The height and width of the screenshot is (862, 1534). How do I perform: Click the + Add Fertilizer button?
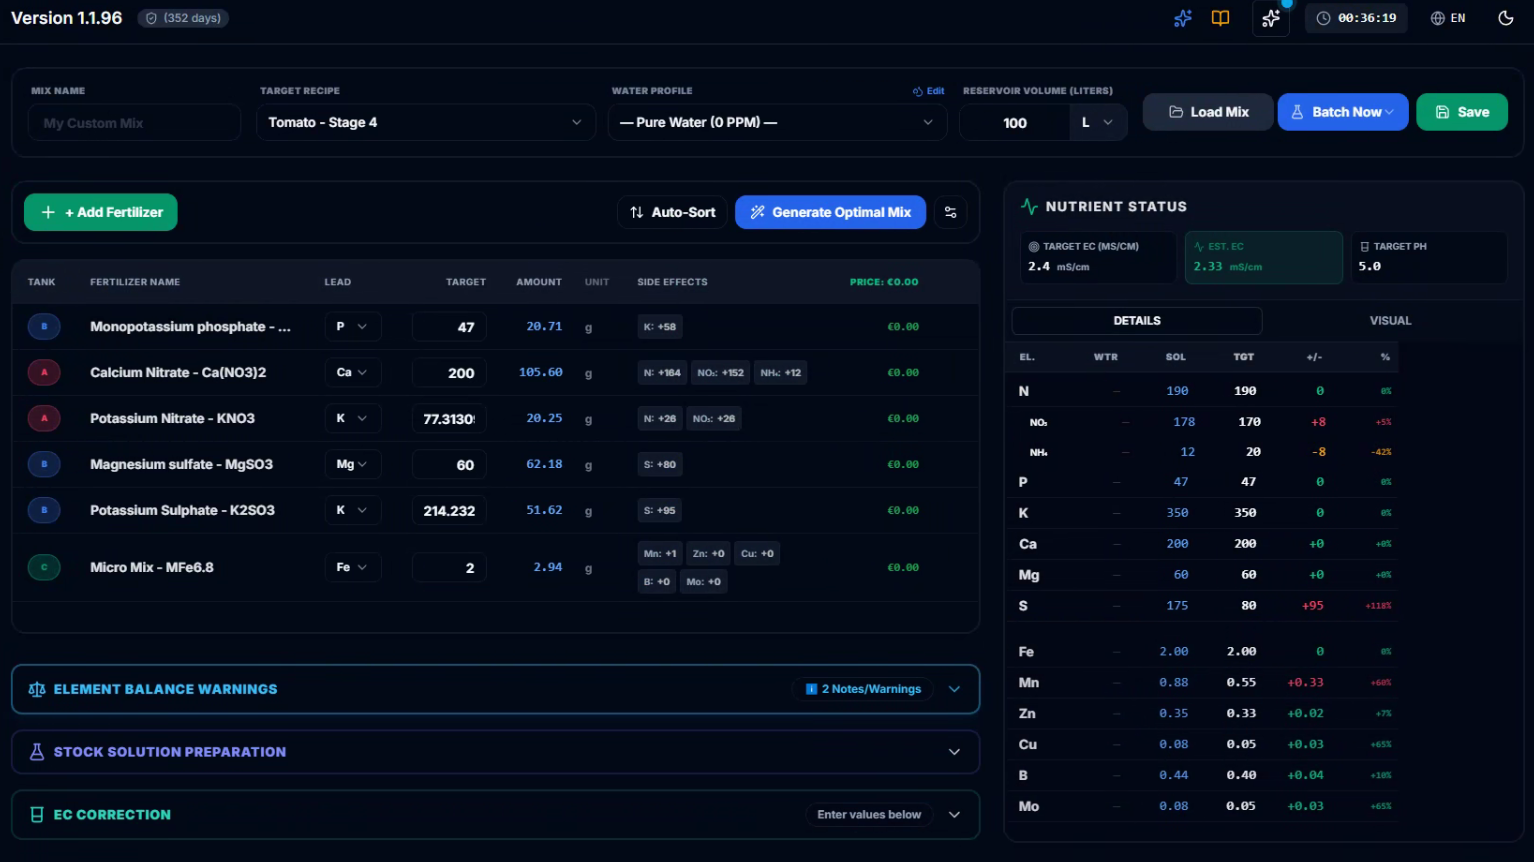tap(101, 212)
